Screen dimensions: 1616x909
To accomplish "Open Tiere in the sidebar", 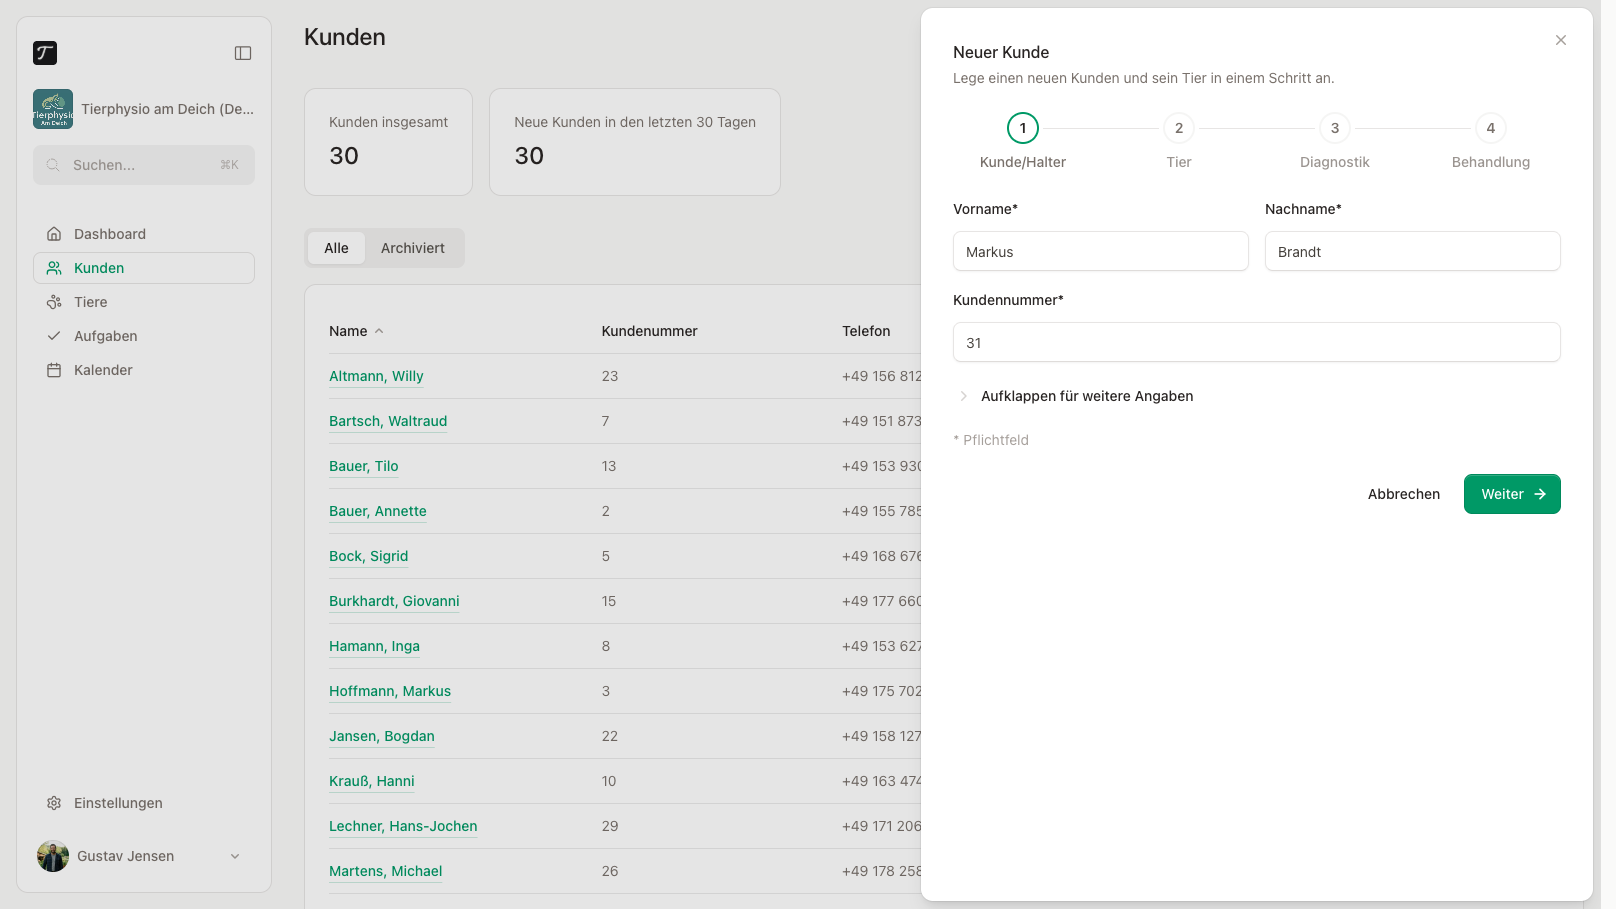I will pos(144,302).
